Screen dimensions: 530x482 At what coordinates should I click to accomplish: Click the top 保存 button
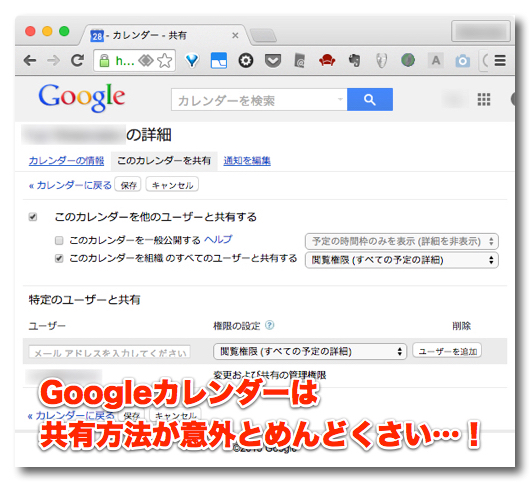[x=128, y=185]
